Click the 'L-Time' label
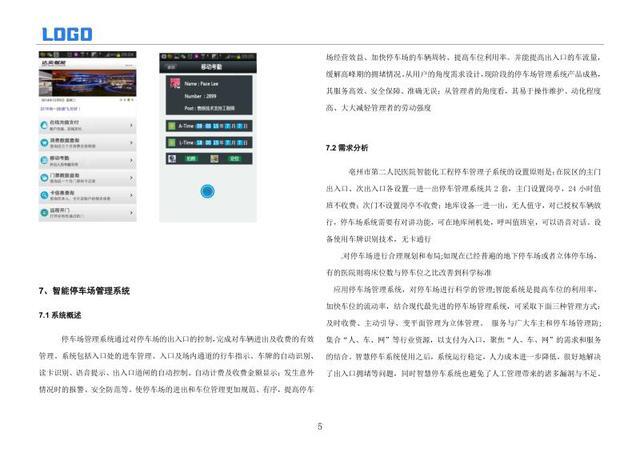Screen dimensions: 640x453 click(186, 142)
